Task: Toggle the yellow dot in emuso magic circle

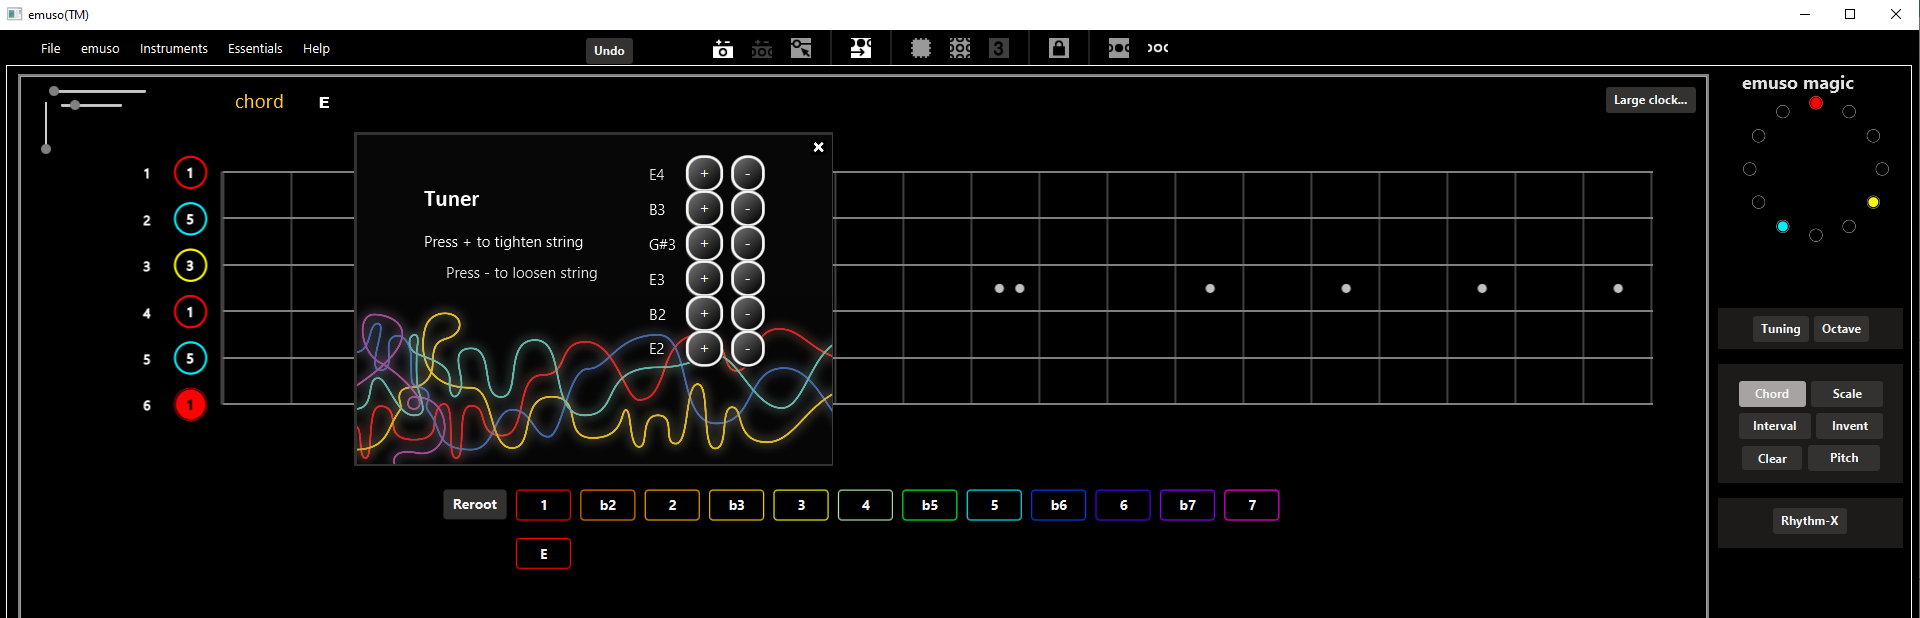Action: point(1873,202)
